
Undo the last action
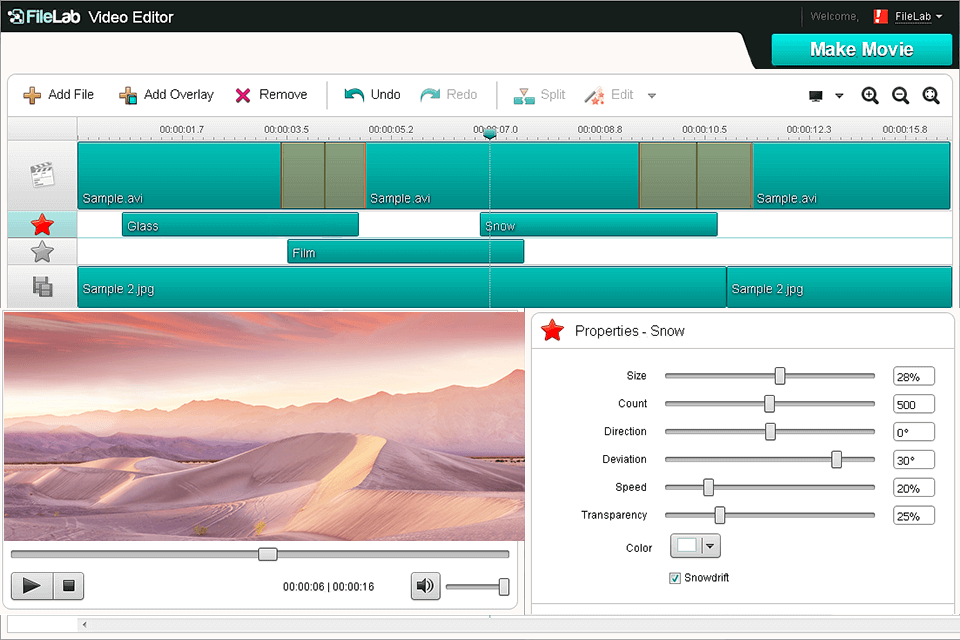point(372,95)
